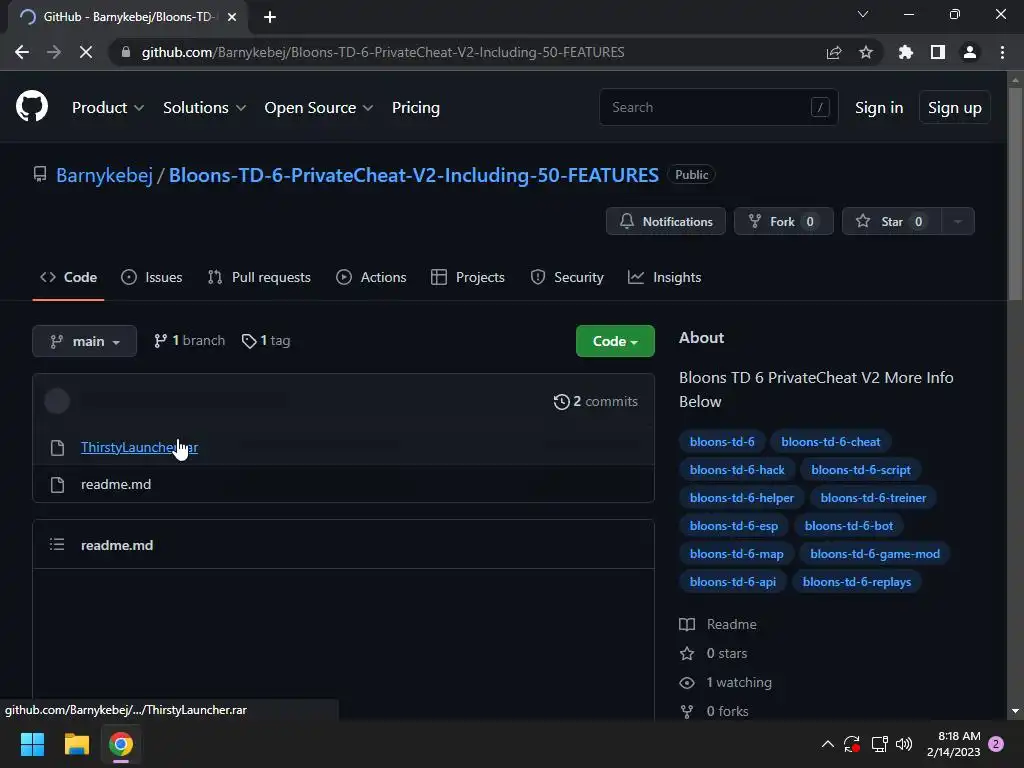View site information lock icon
Viewport: 1024px width, 768px height.
(x=126, y=52)
